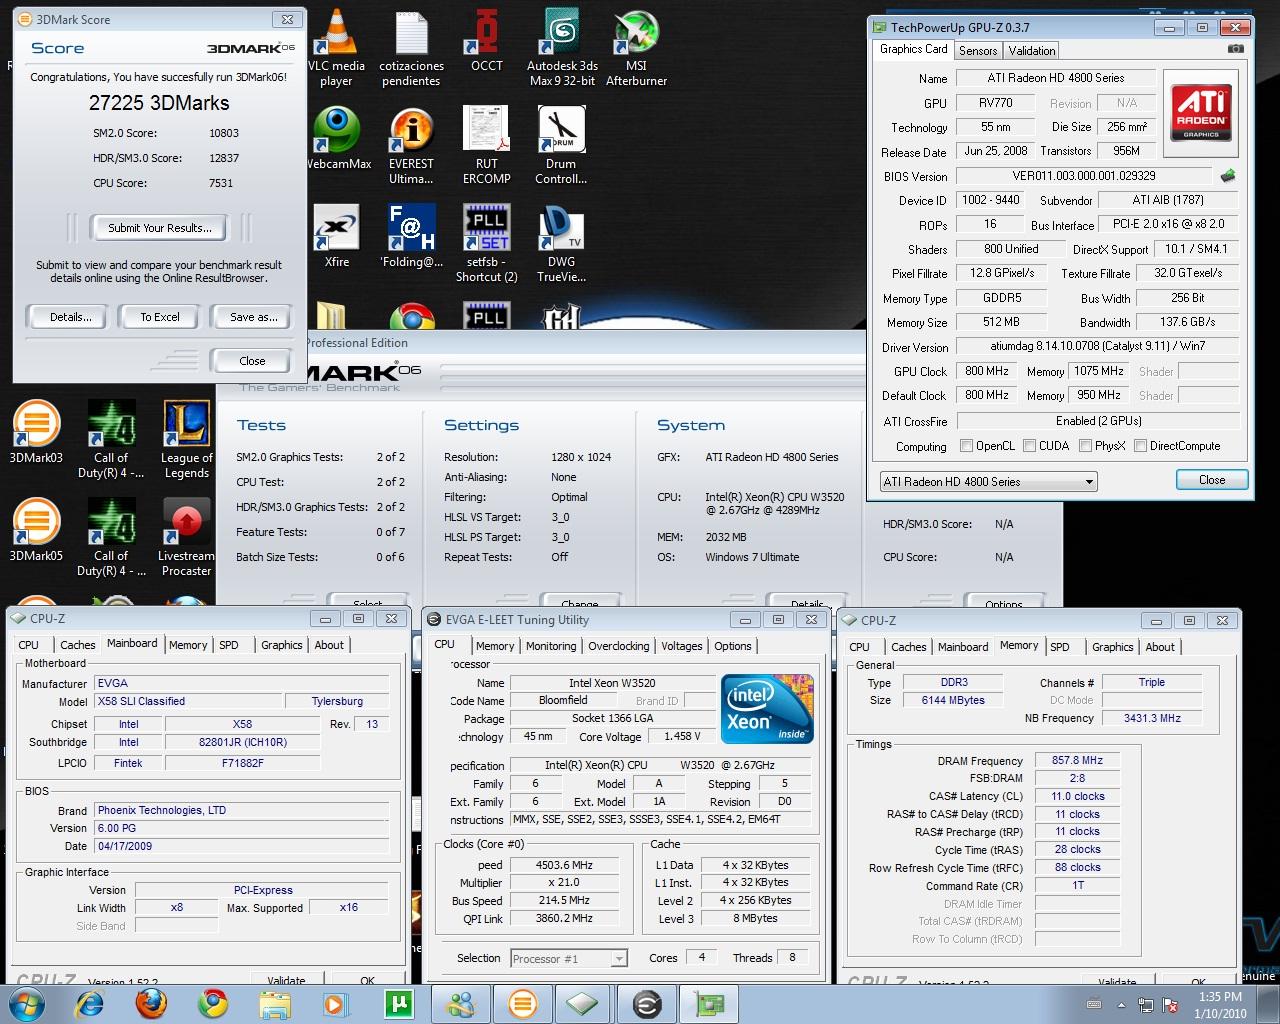Open SPD tab in right CPU-Z
The width and height of the screenshot is (1280, 1024).
click(x=1060, y=647)
